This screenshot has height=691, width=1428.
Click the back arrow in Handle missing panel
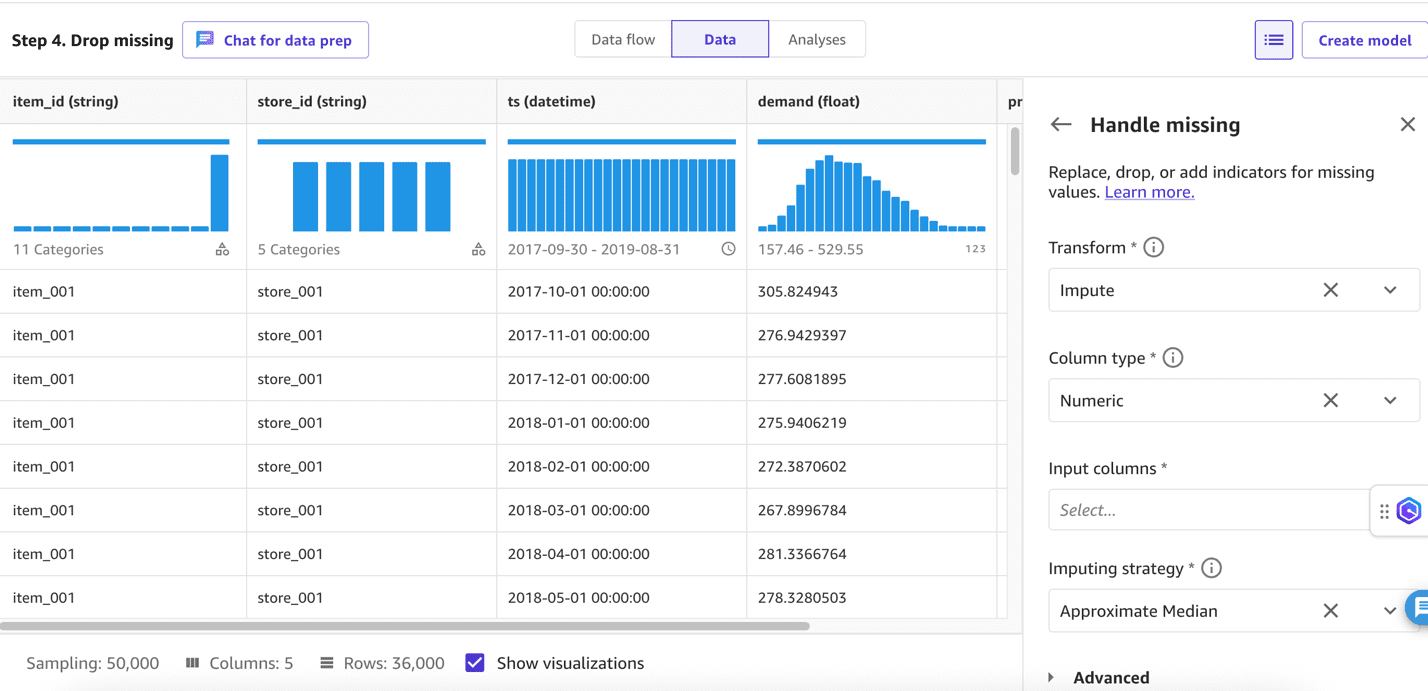[x=1061, y=124]
